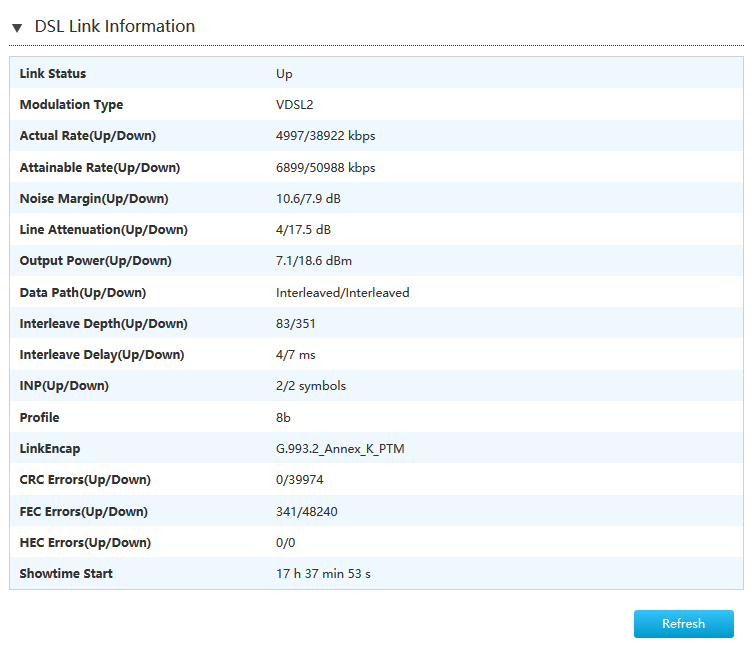The image size is (753, 650).
Task: Select the Link Status label
Action: tap(53, 74)
